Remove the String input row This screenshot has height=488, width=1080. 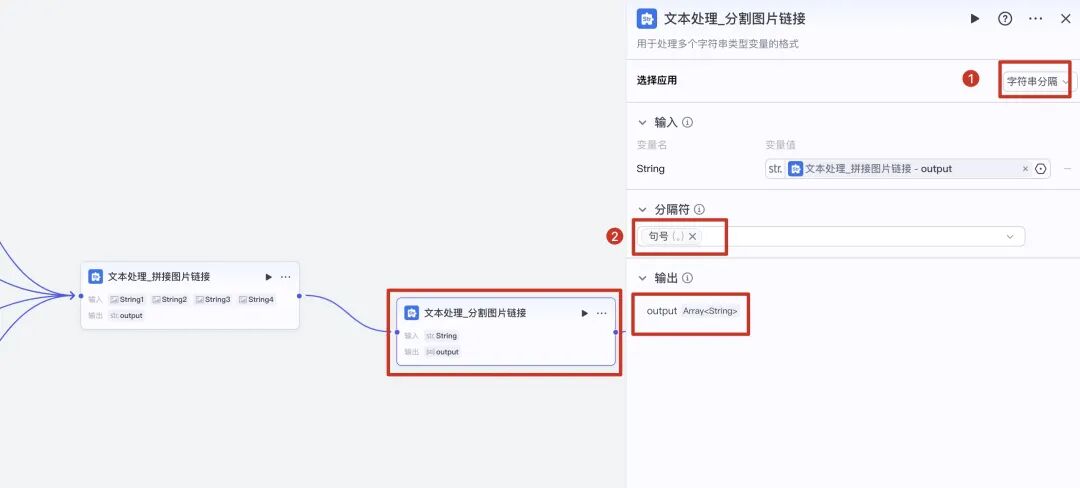click(x=1067, y=169)
